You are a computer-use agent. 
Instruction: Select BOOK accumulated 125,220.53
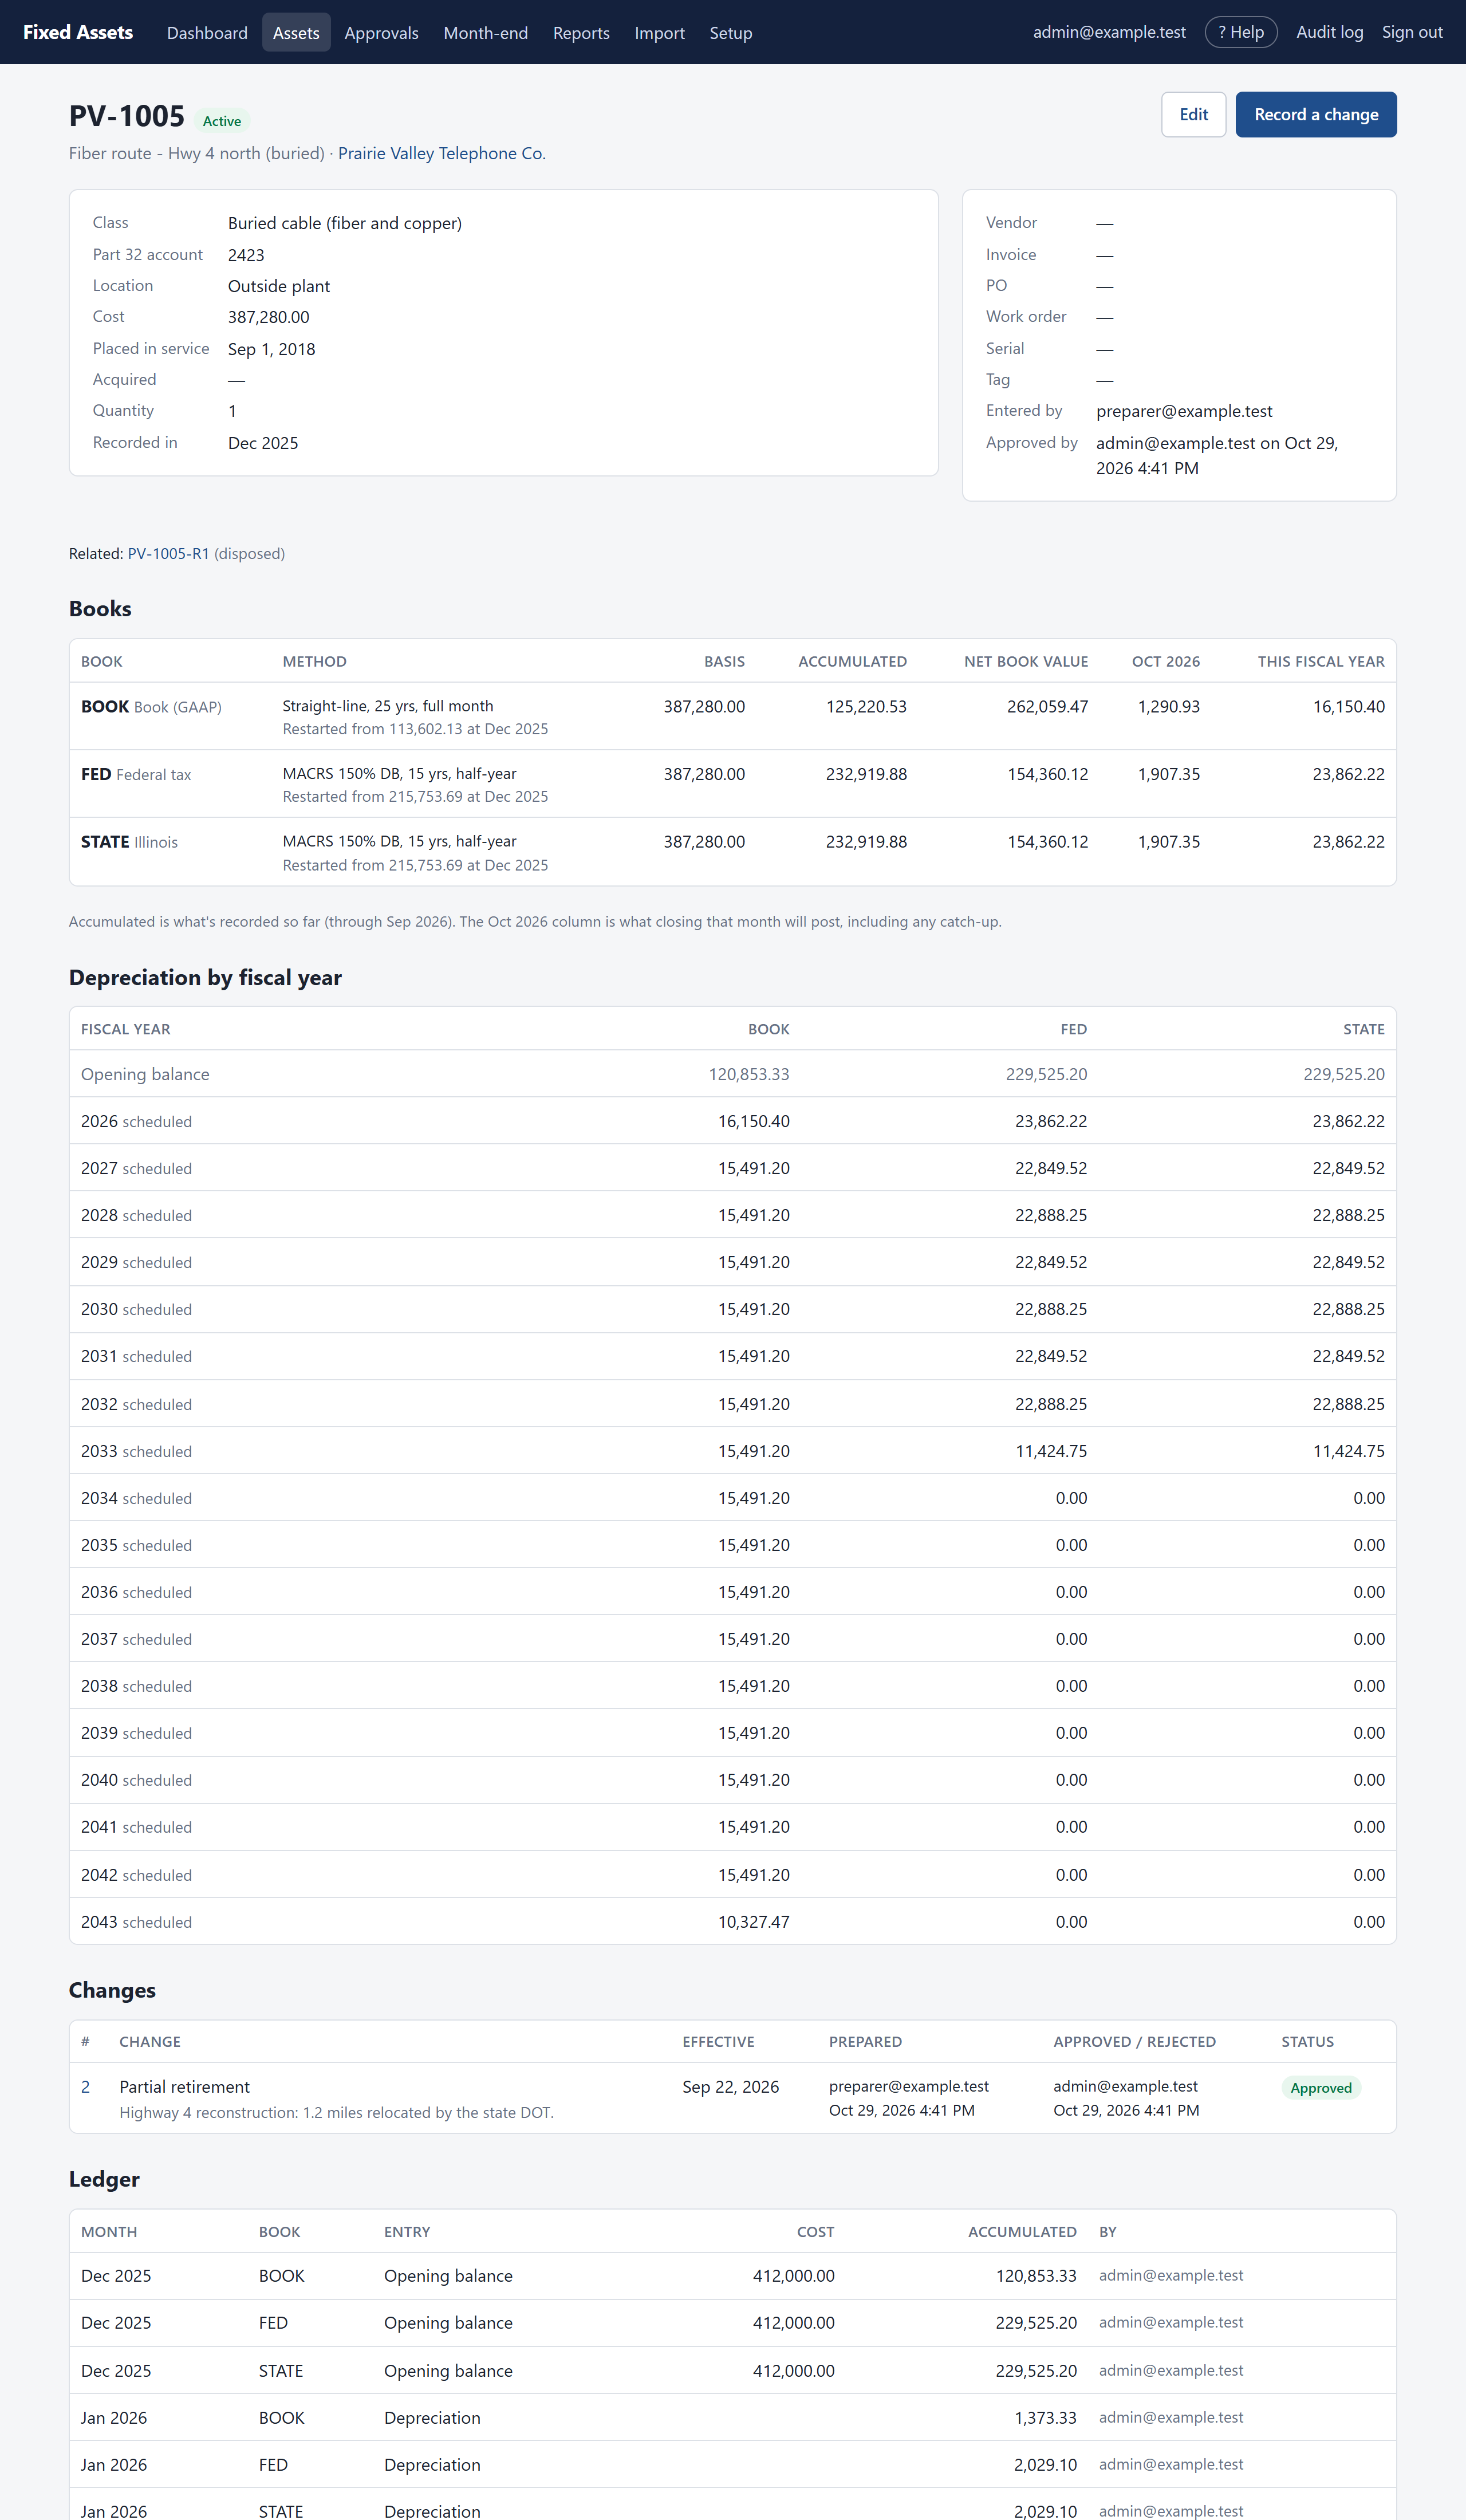tap(866, 707)
